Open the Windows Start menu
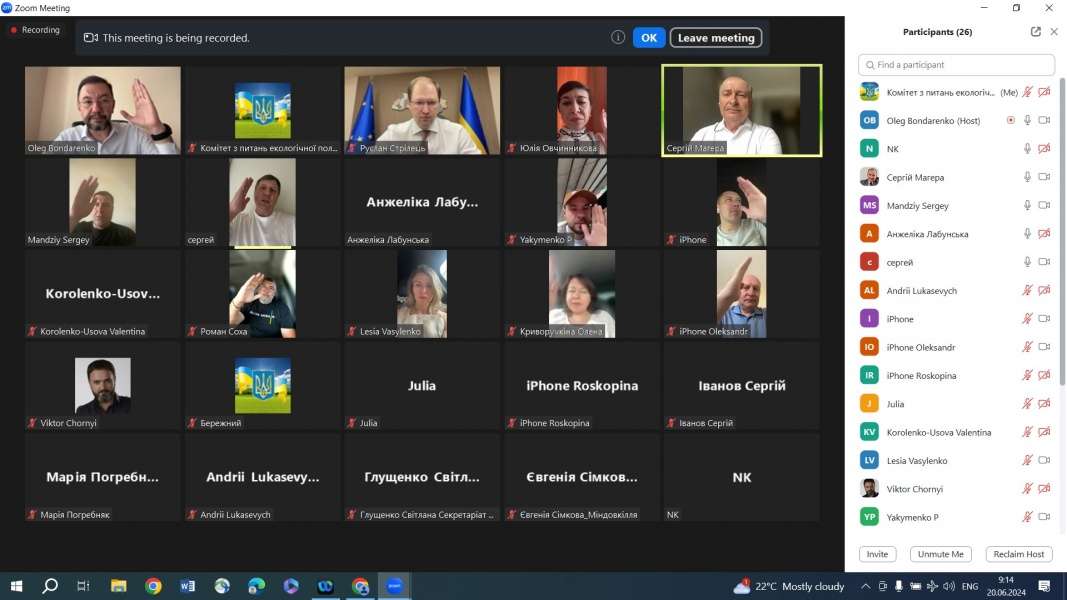 coord(16,586)
